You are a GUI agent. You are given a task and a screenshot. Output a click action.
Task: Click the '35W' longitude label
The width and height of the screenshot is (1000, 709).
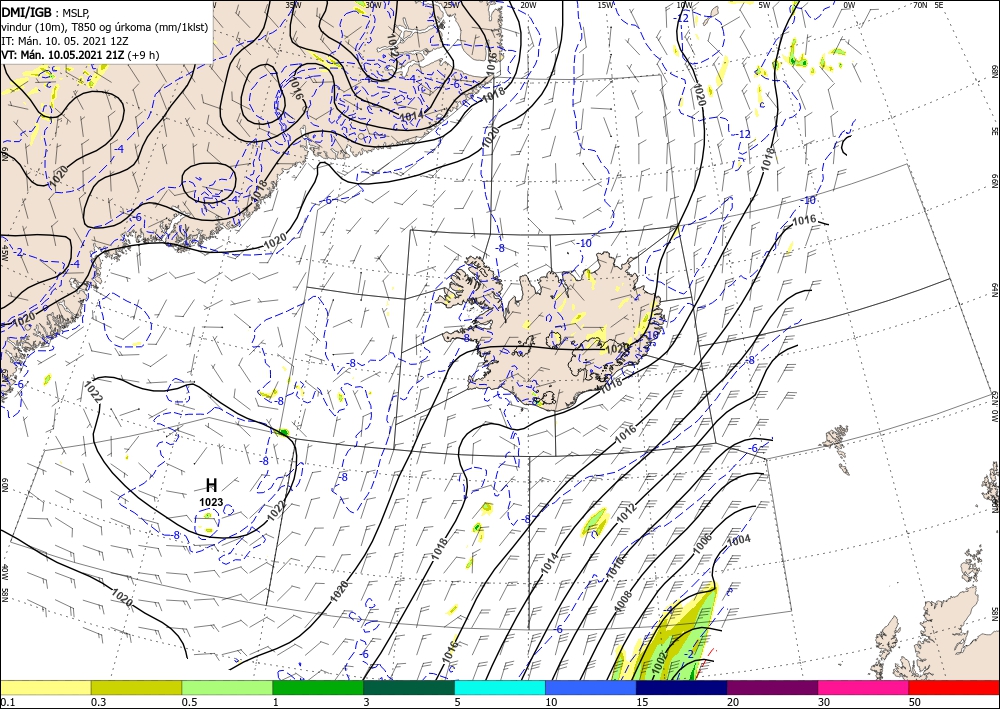293,5
